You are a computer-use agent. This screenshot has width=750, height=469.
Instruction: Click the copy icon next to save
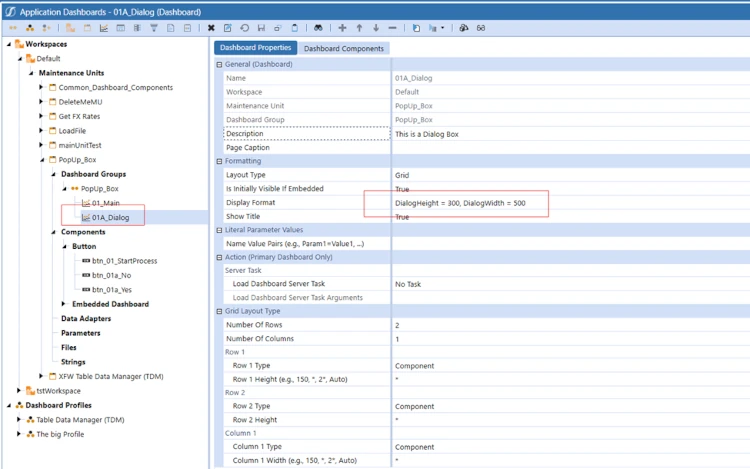(x=278, y=28)
